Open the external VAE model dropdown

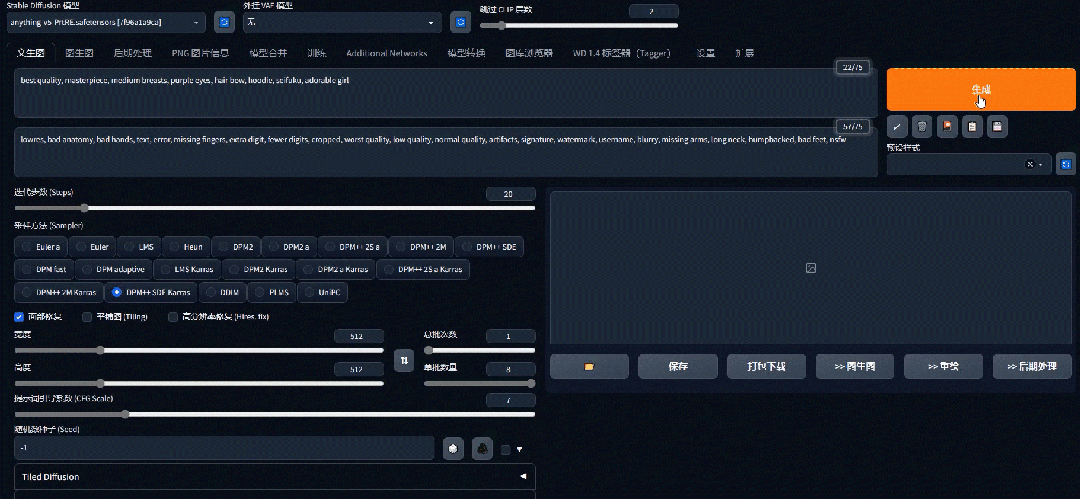pyautogui.click(x=342, y=22)
